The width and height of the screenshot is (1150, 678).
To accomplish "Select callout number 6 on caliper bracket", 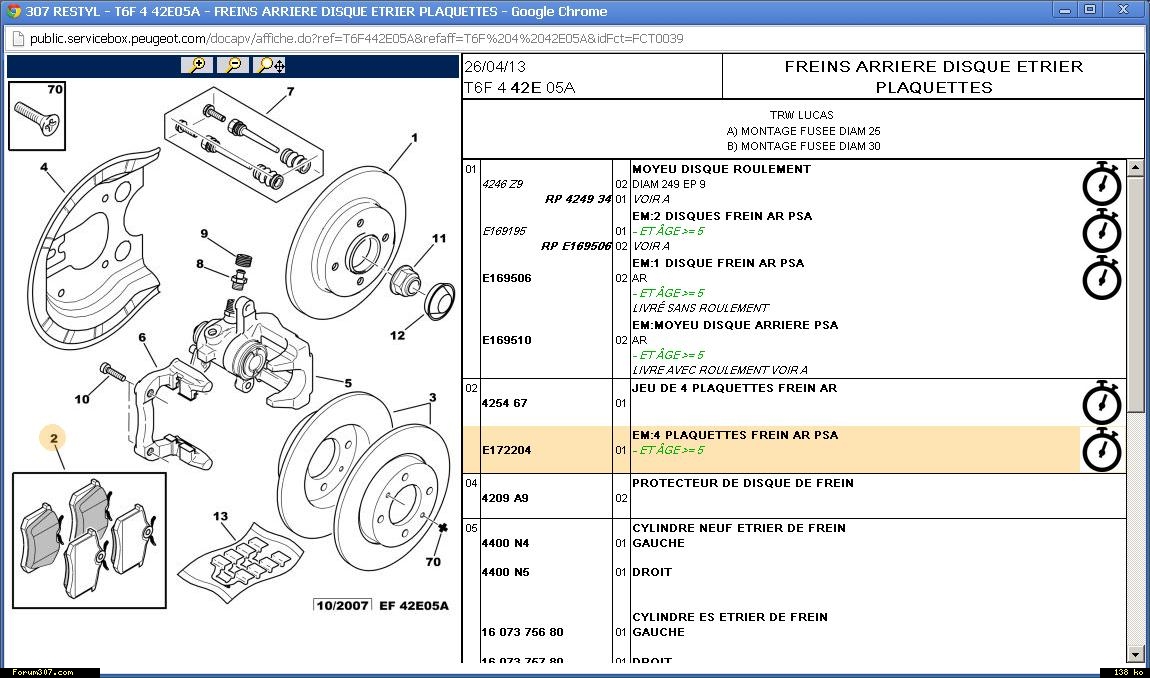I will point(142,338).
